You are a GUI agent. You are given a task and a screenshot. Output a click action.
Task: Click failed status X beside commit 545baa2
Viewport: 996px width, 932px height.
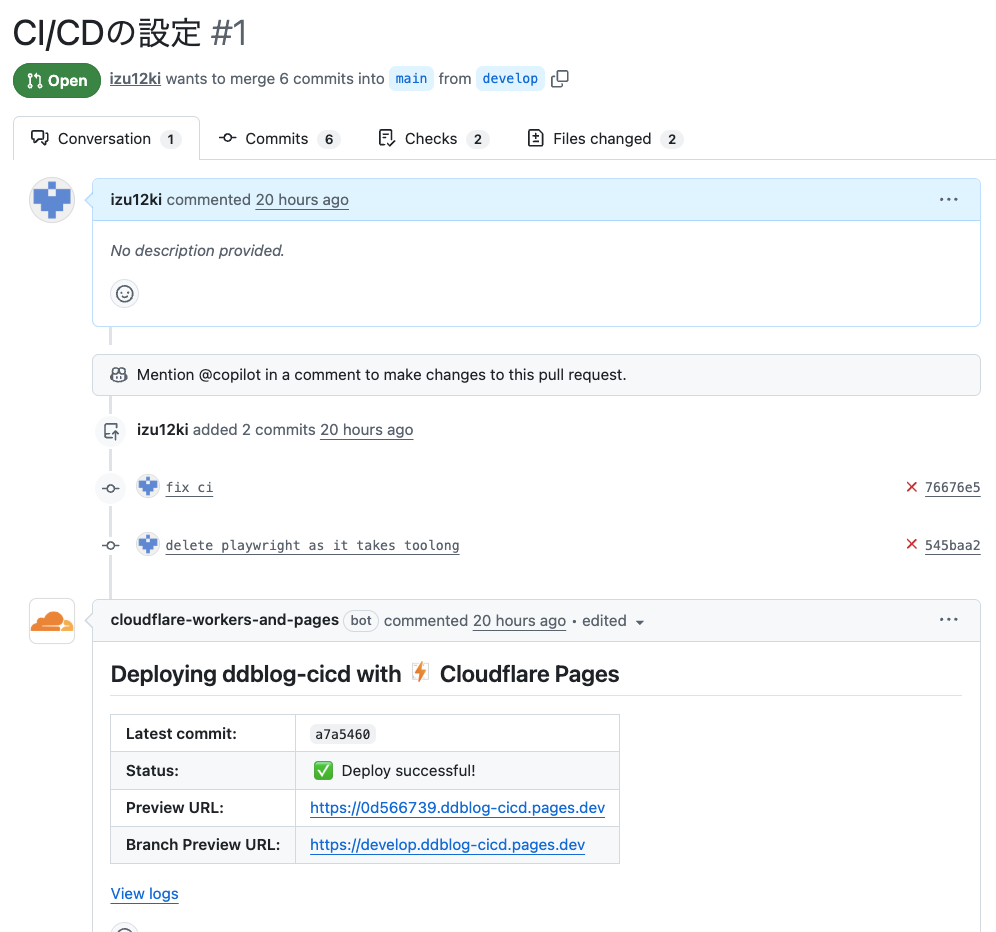[x=911, y=545]
